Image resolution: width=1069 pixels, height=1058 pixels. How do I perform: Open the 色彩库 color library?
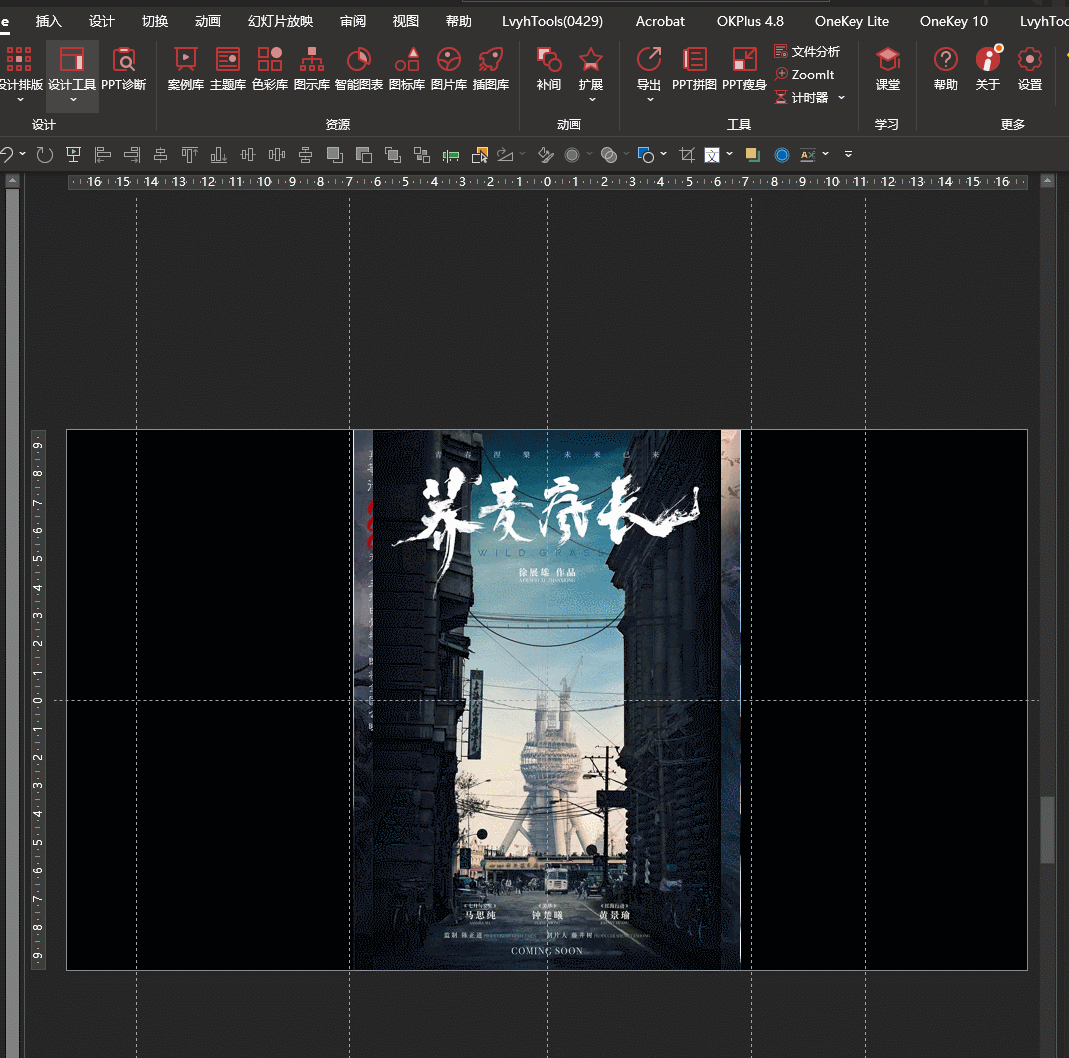point(270,68)
